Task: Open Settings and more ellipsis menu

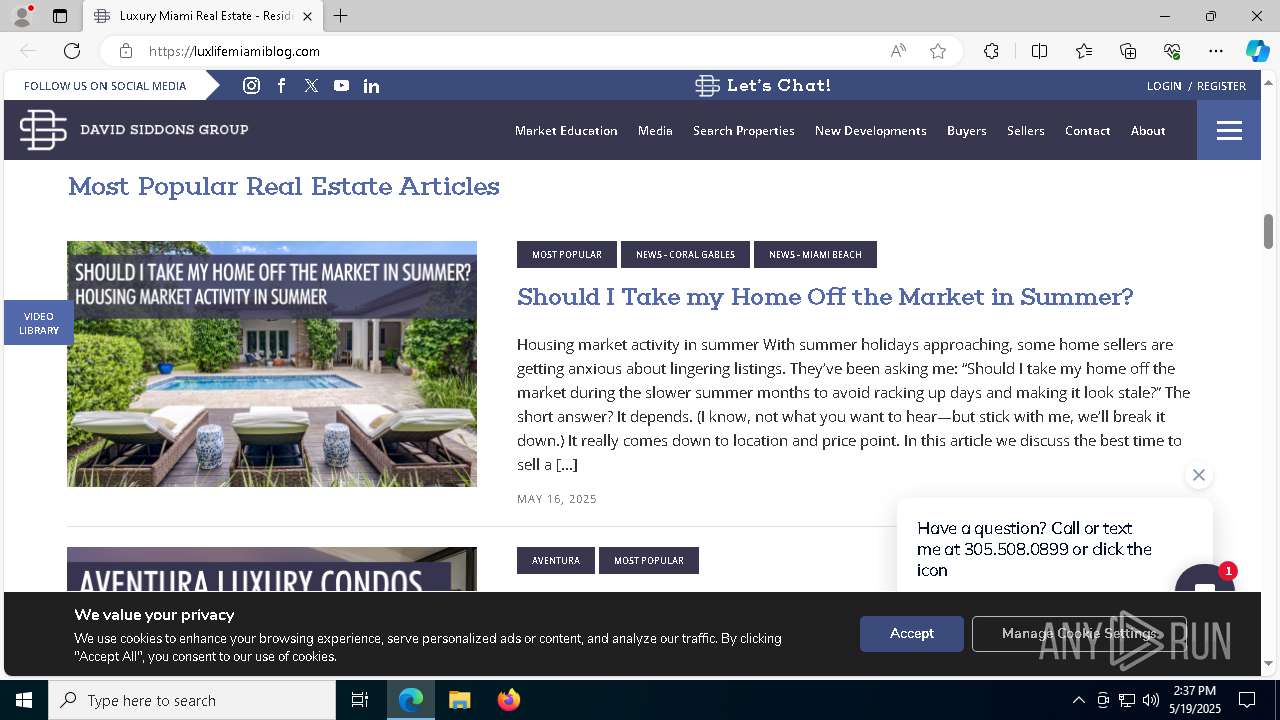Action: pyautogui.click(x=1216, y=51)
